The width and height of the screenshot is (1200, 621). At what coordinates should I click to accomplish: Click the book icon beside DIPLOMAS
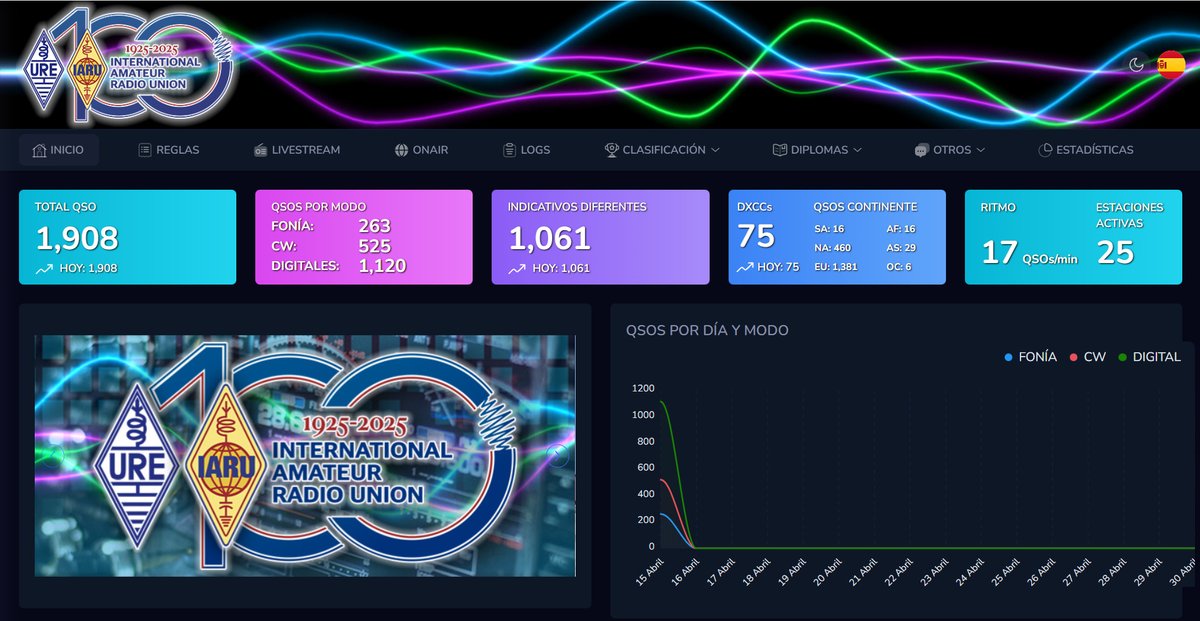[780, 150]
